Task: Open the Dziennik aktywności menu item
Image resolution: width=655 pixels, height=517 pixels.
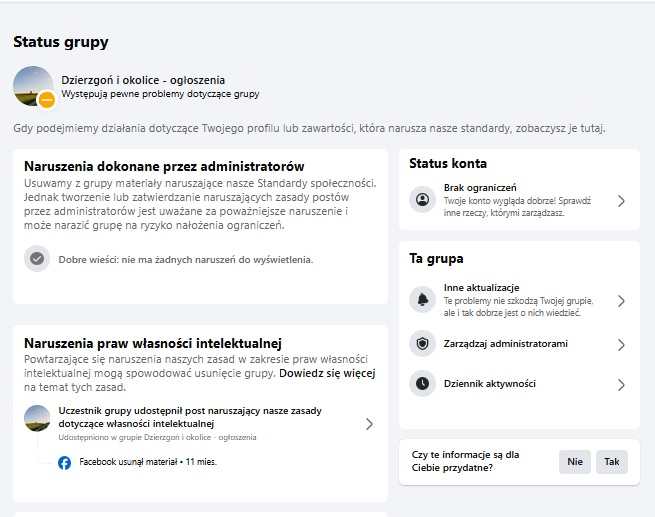Action: point(519,384)
